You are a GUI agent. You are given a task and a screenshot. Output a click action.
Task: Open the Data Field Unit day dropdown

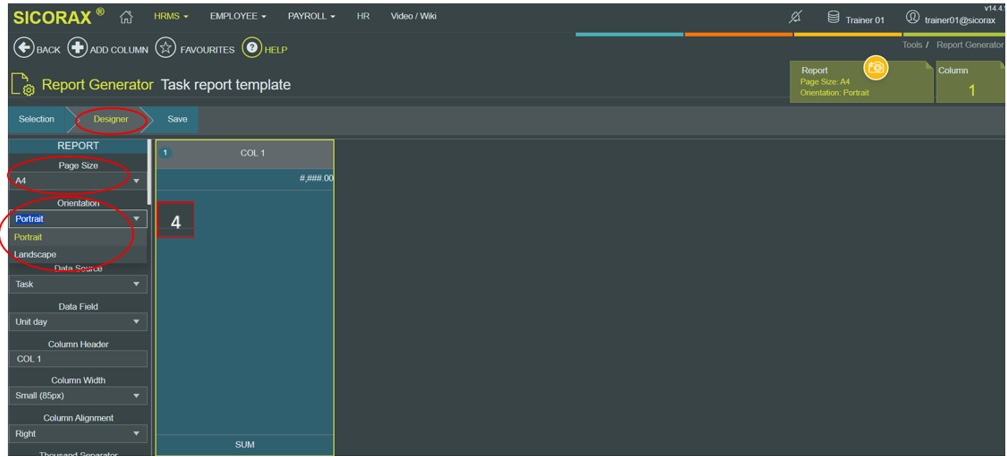pos(78,322)
